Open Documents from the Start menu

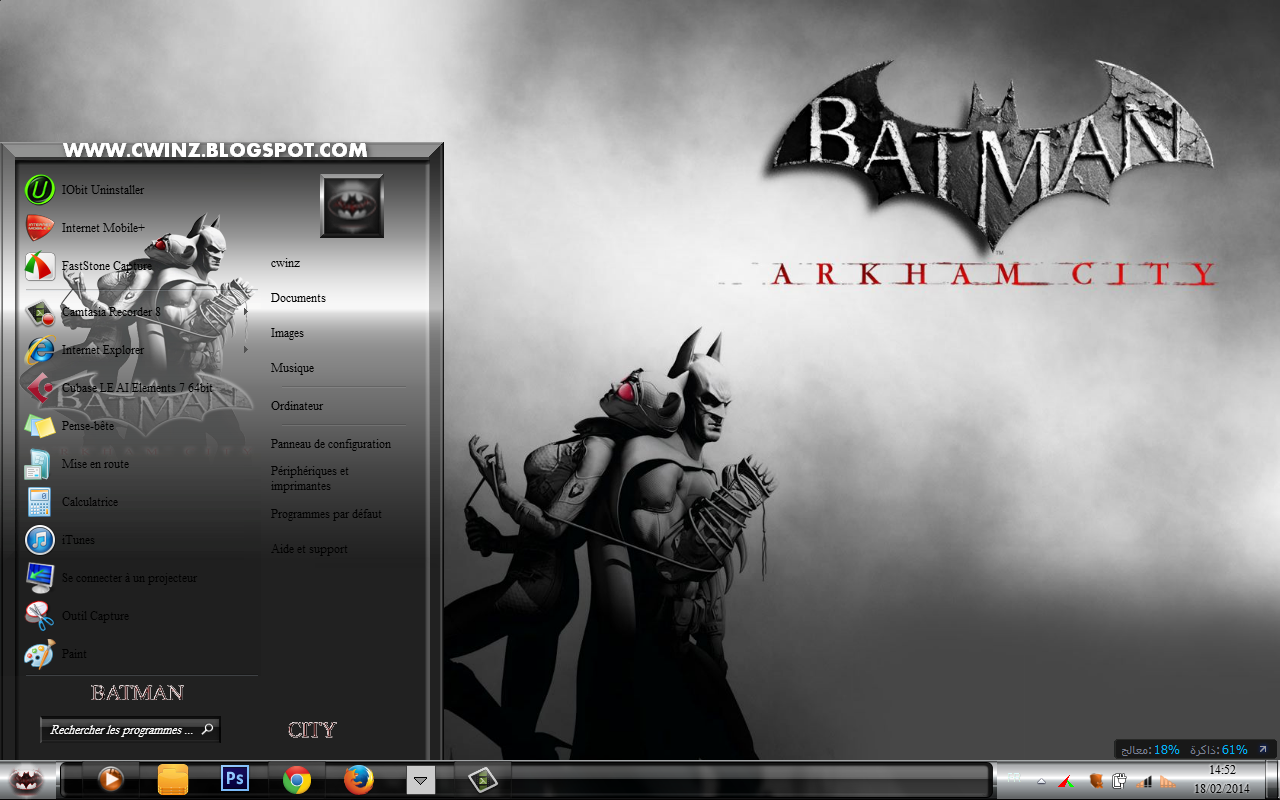point(298,298)
